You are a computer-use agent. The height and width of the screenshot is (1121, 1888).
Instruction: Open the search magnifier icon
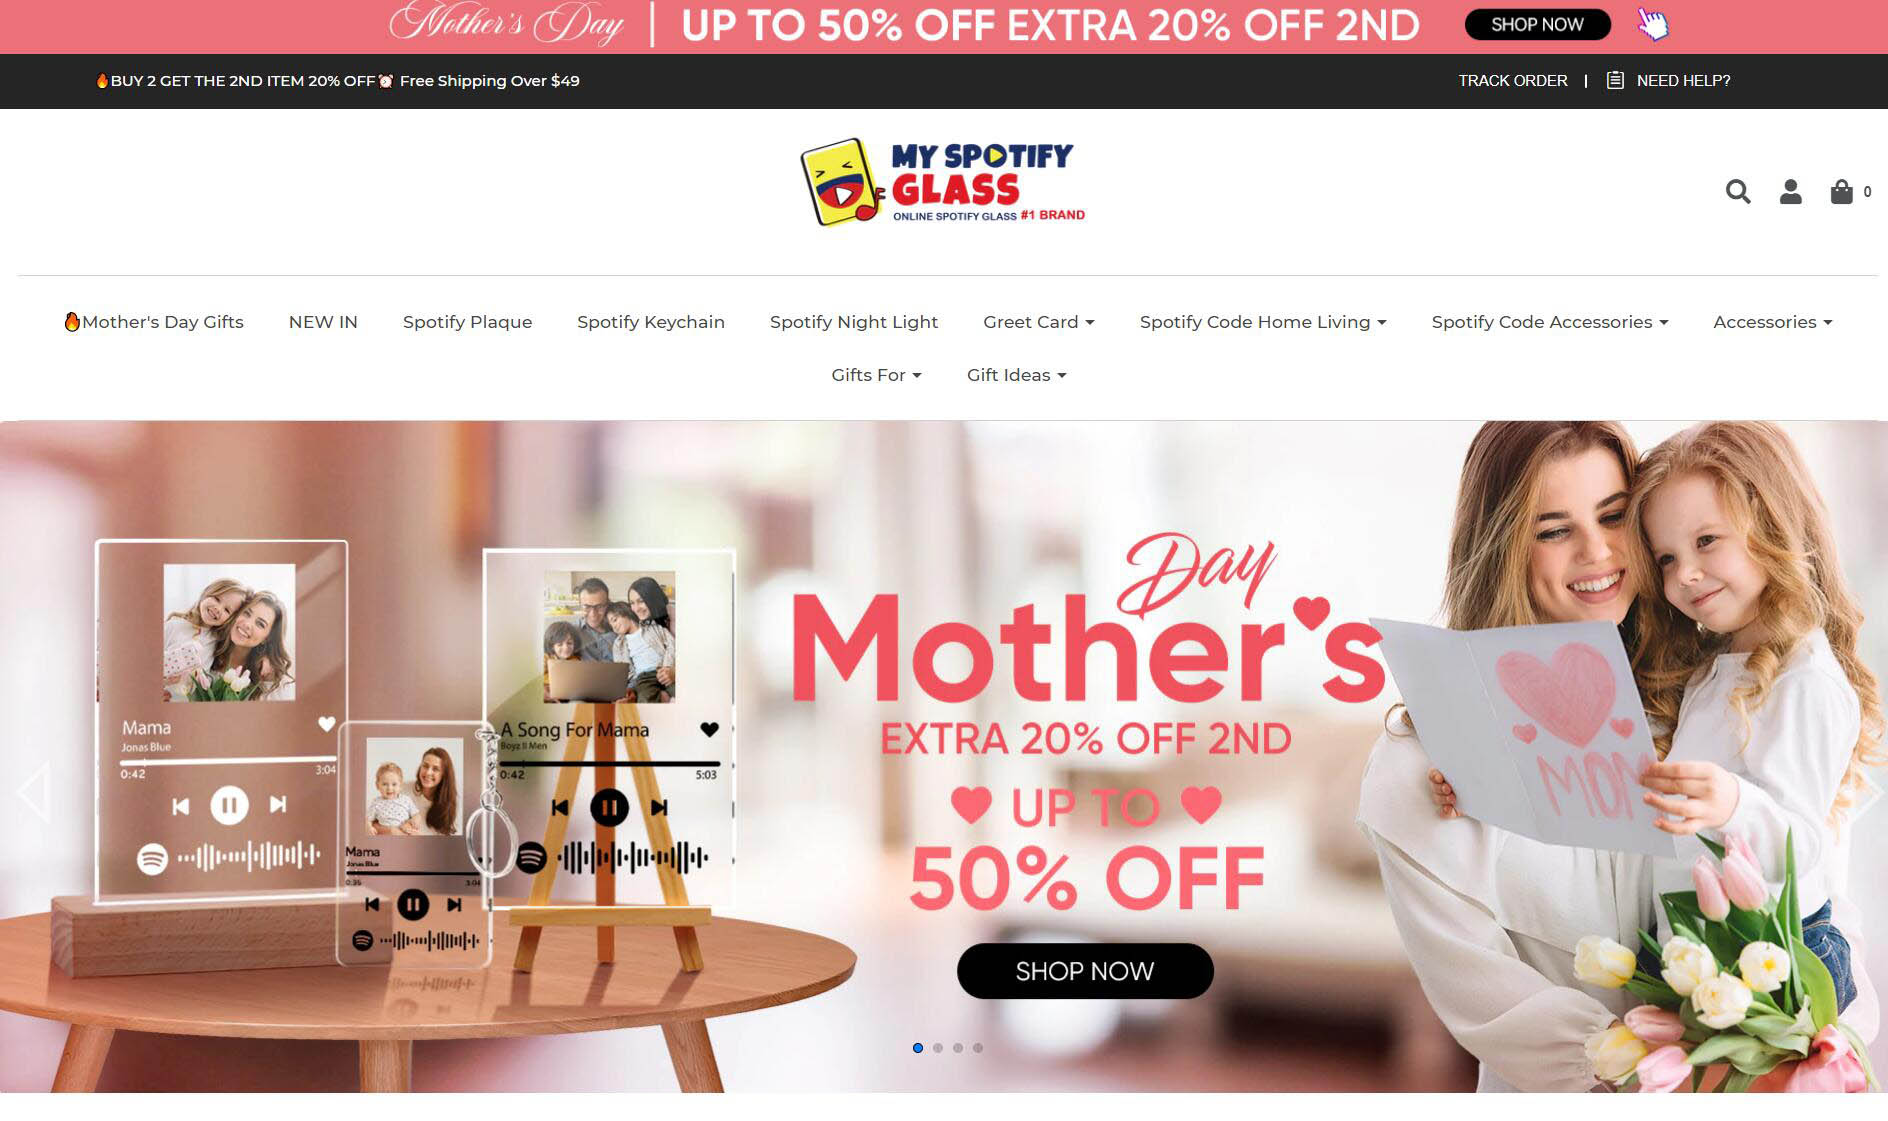click(1738, 191)
